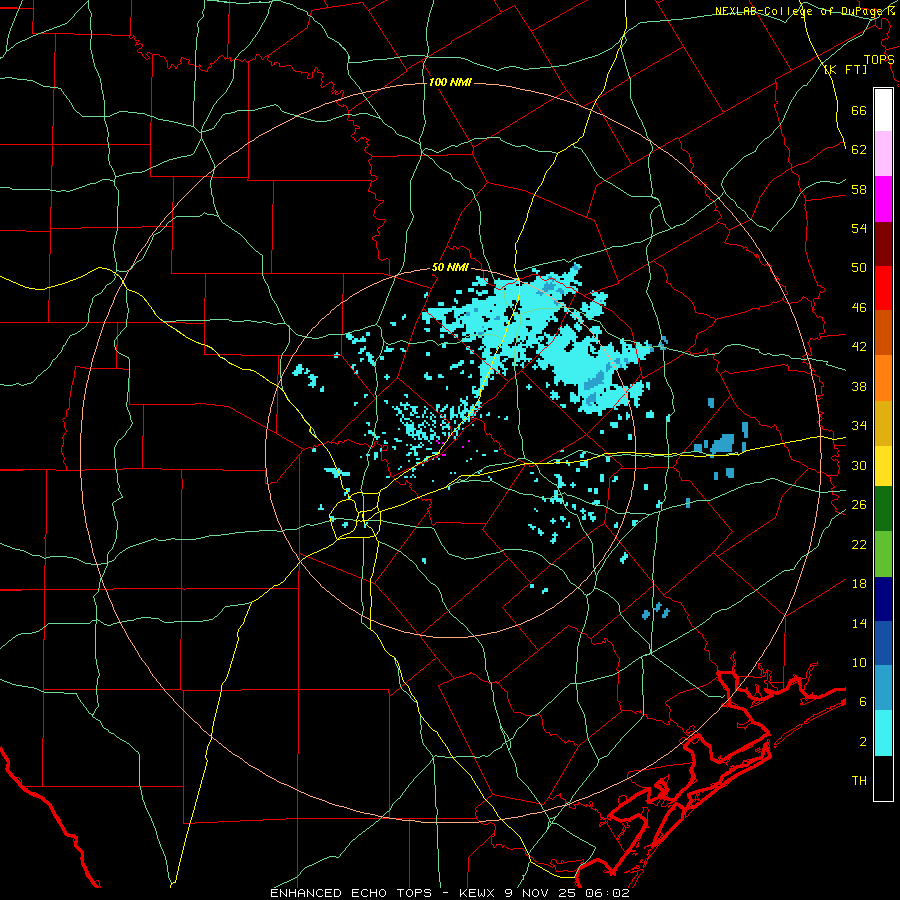900x900 pixels.
Task: Click legend value "62"
Action: [859, 149]
